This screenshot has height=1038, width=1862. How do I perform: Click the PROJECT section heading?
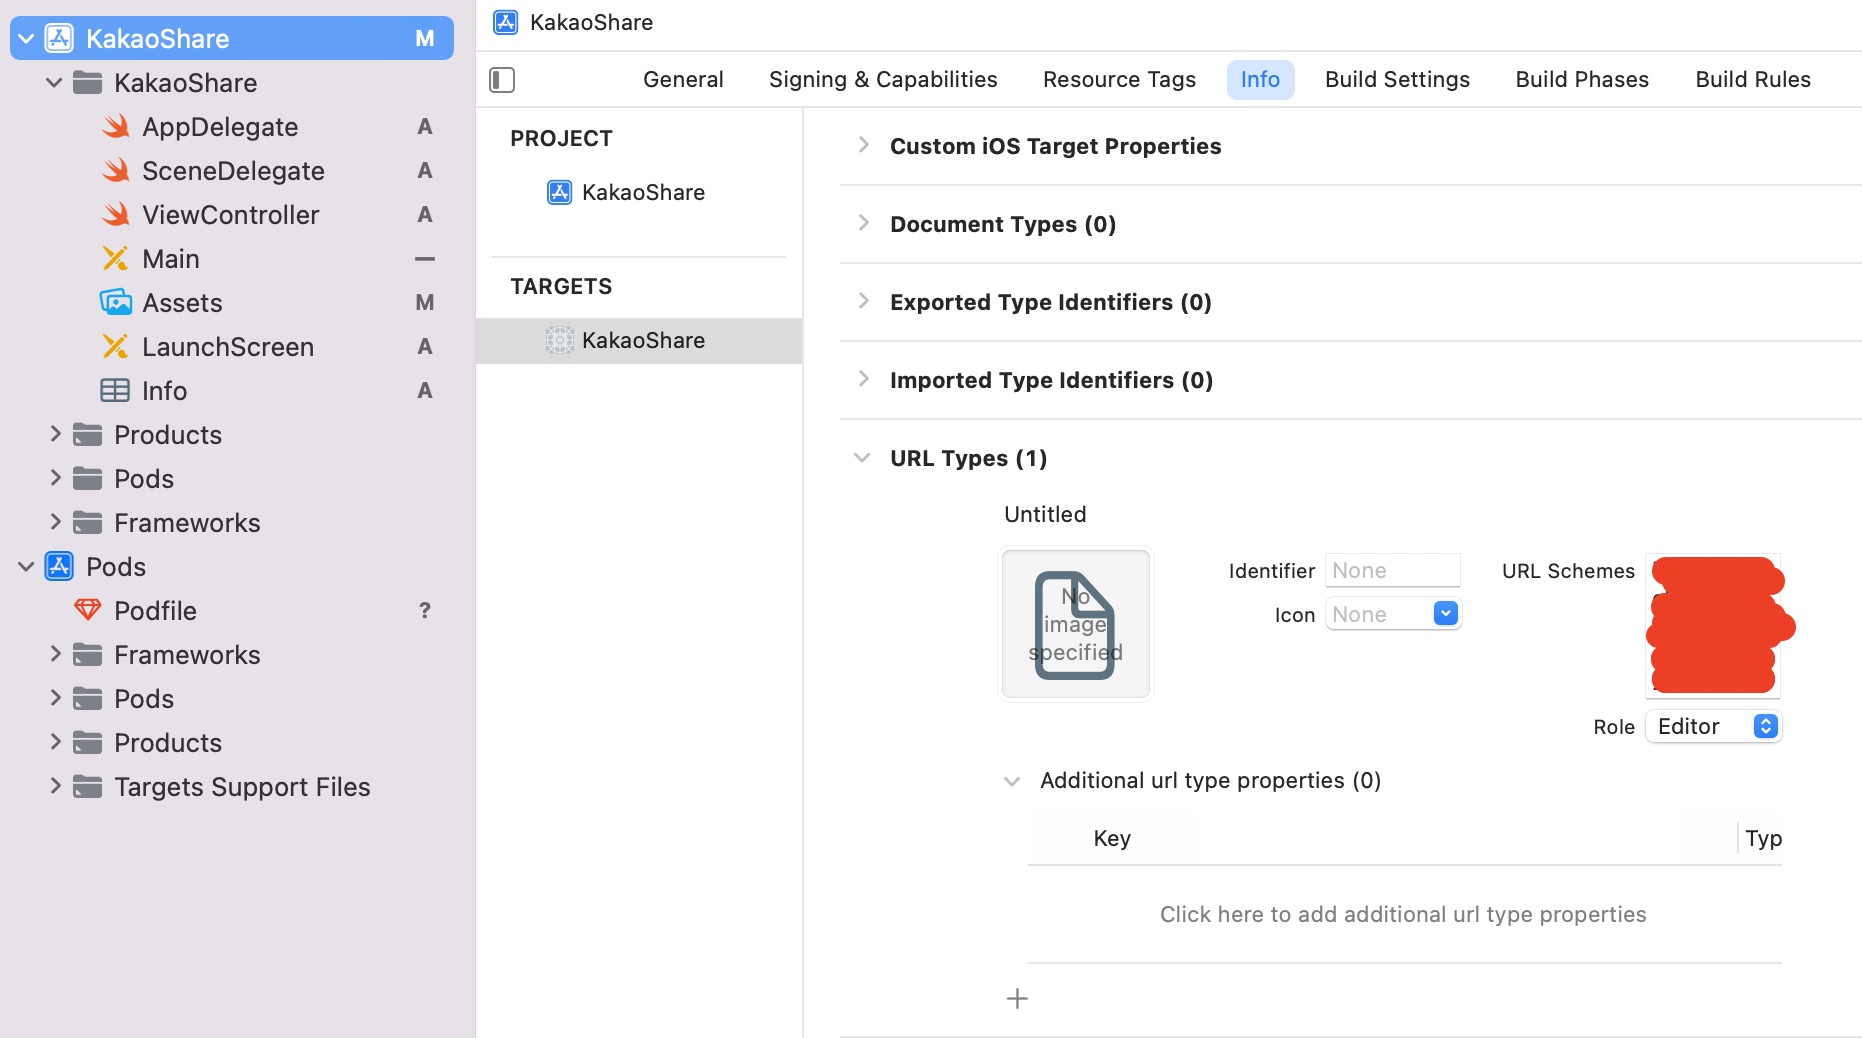pyautogui.click(x=561, y=138)
